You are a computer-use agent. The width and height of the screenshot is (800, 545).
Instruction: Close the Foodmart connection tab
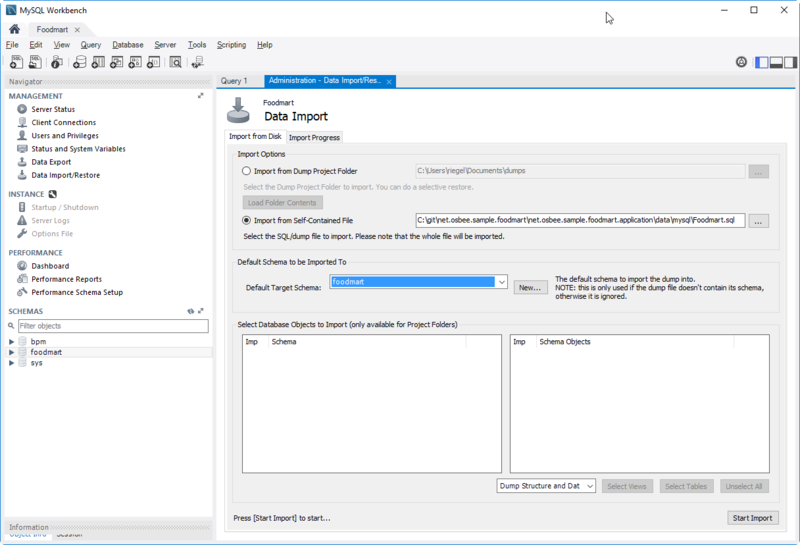[77, 30]
